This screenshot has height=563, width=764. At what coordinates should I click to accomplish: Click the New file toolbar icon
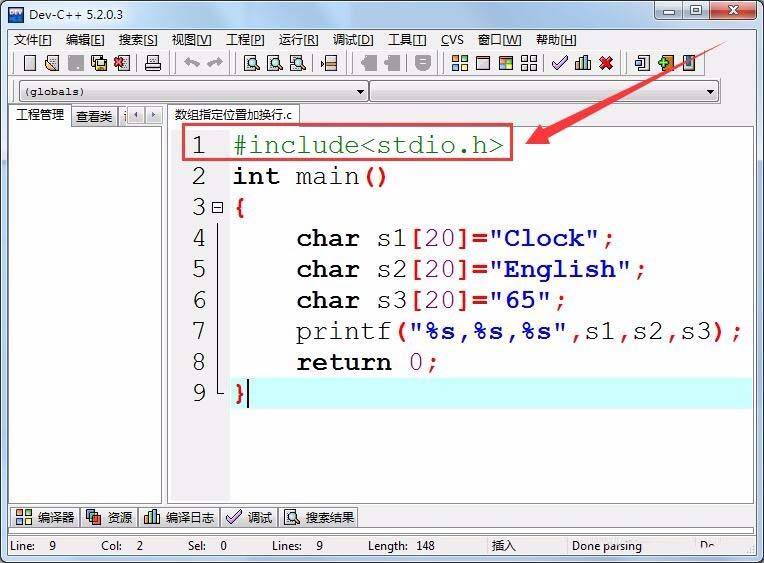click(x=30, y=63)
